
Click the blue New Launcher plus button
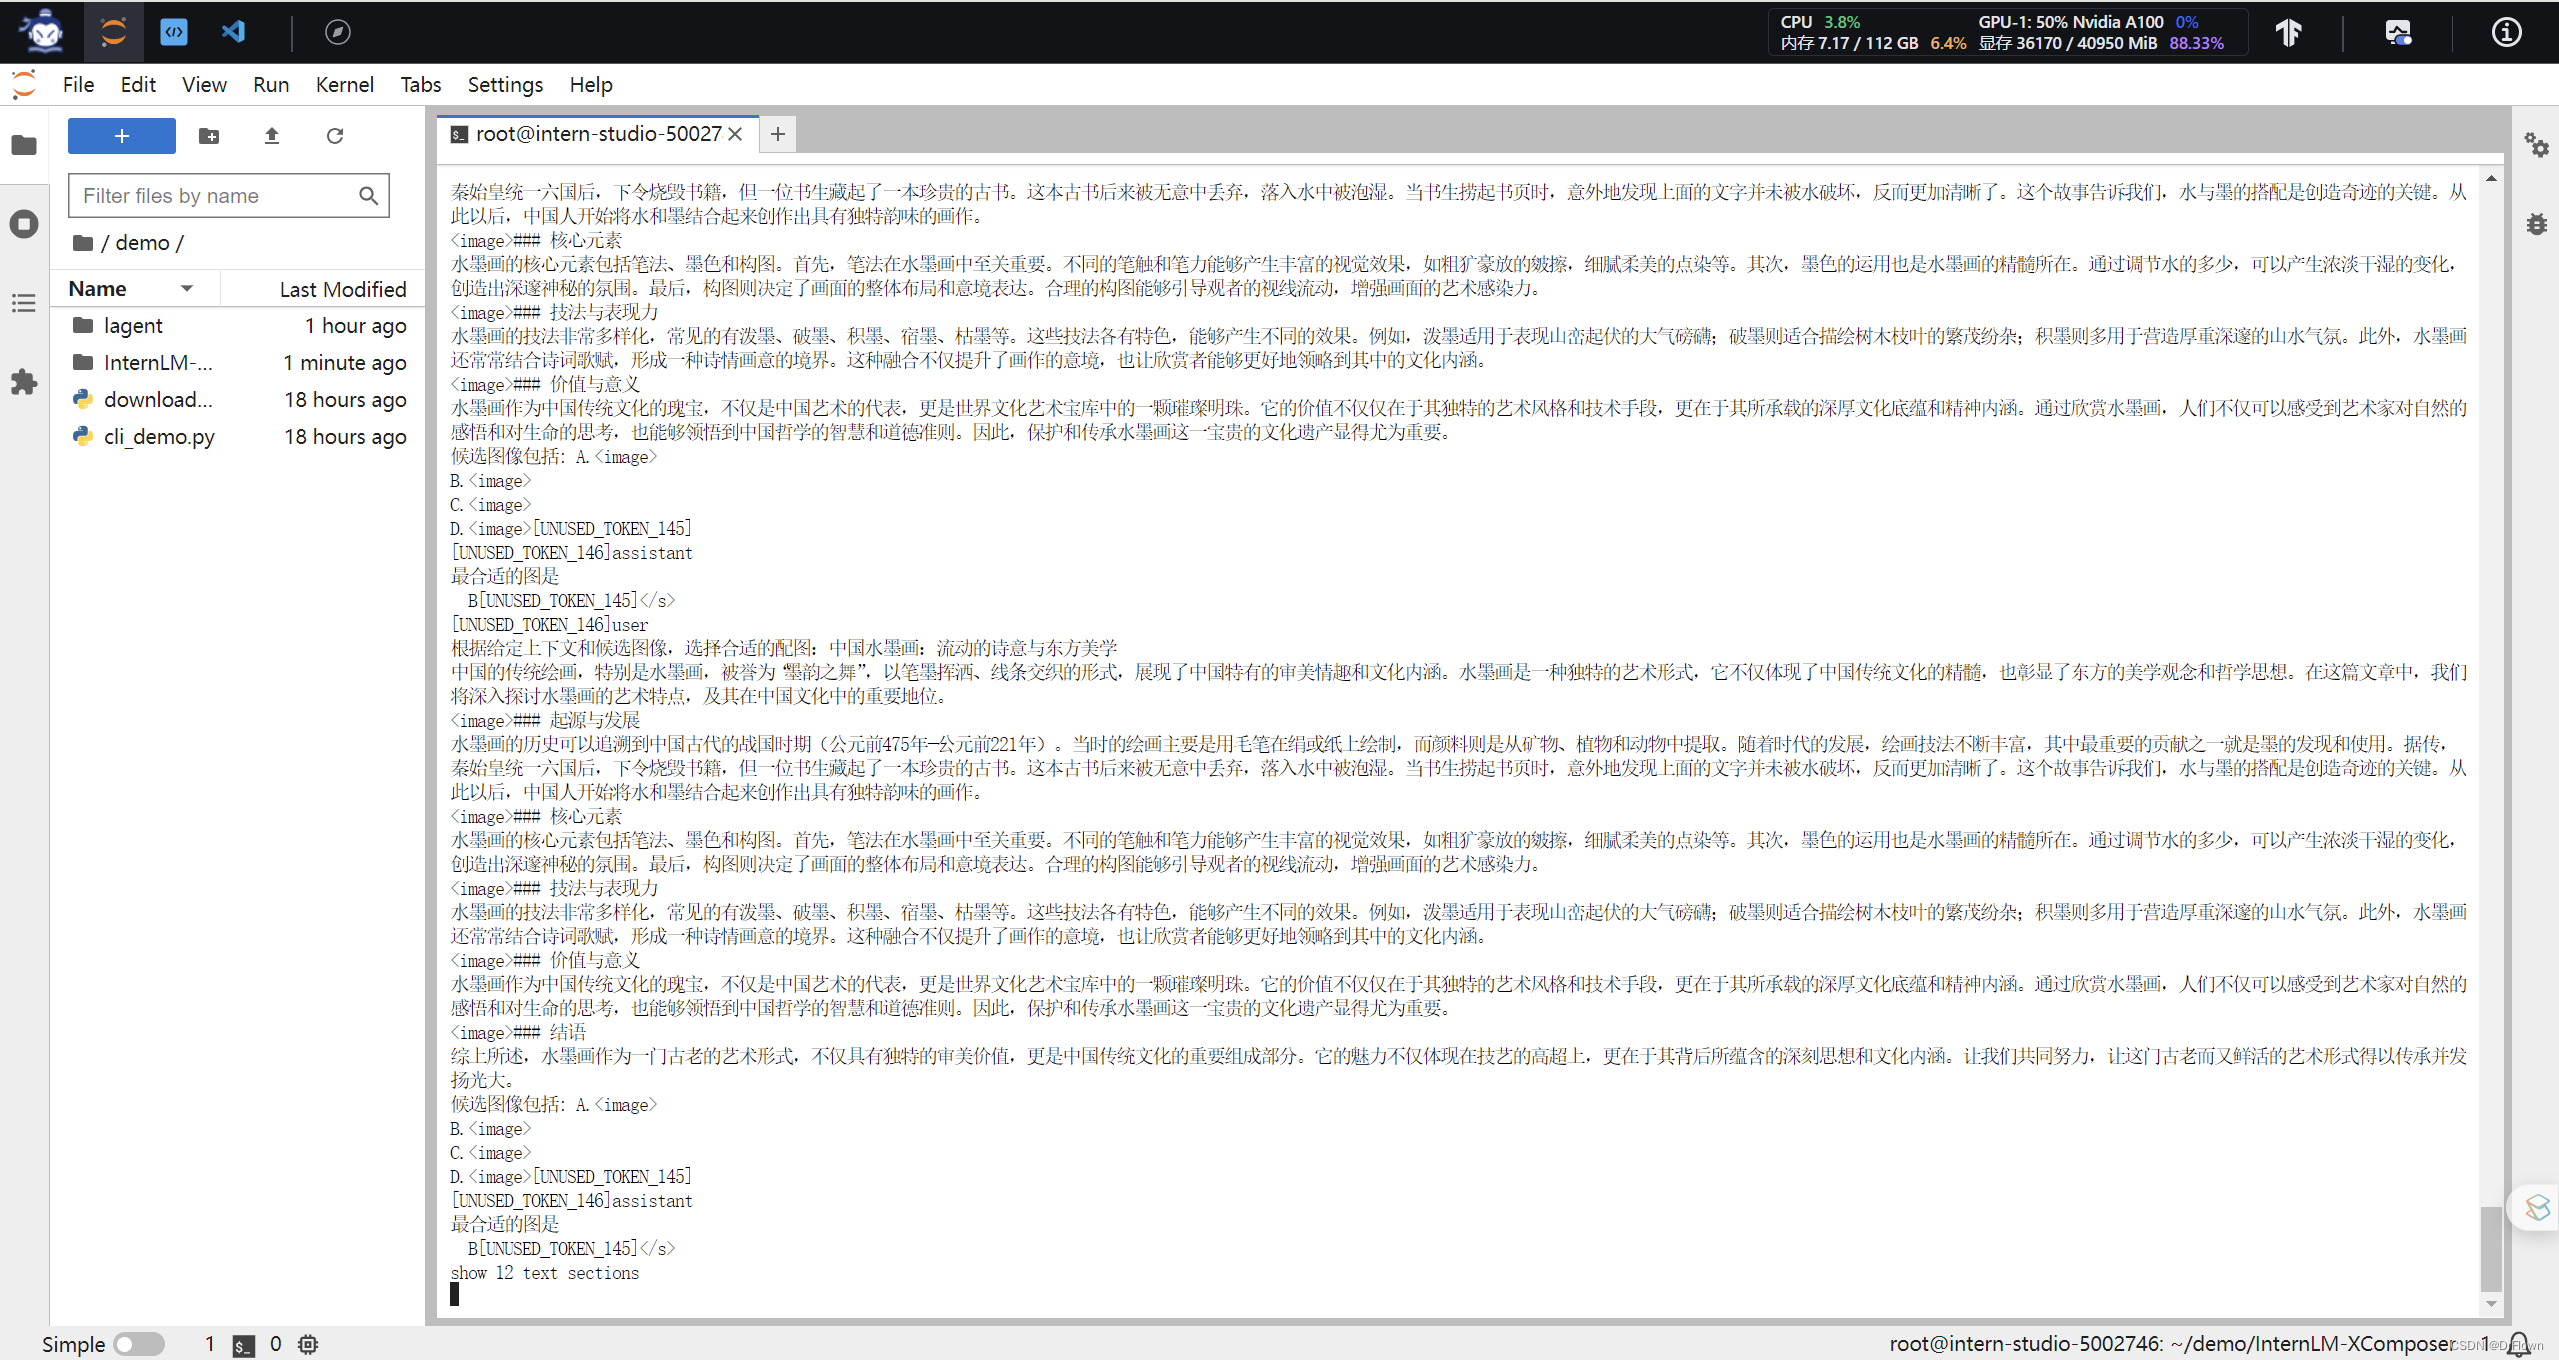coord(122,136)
